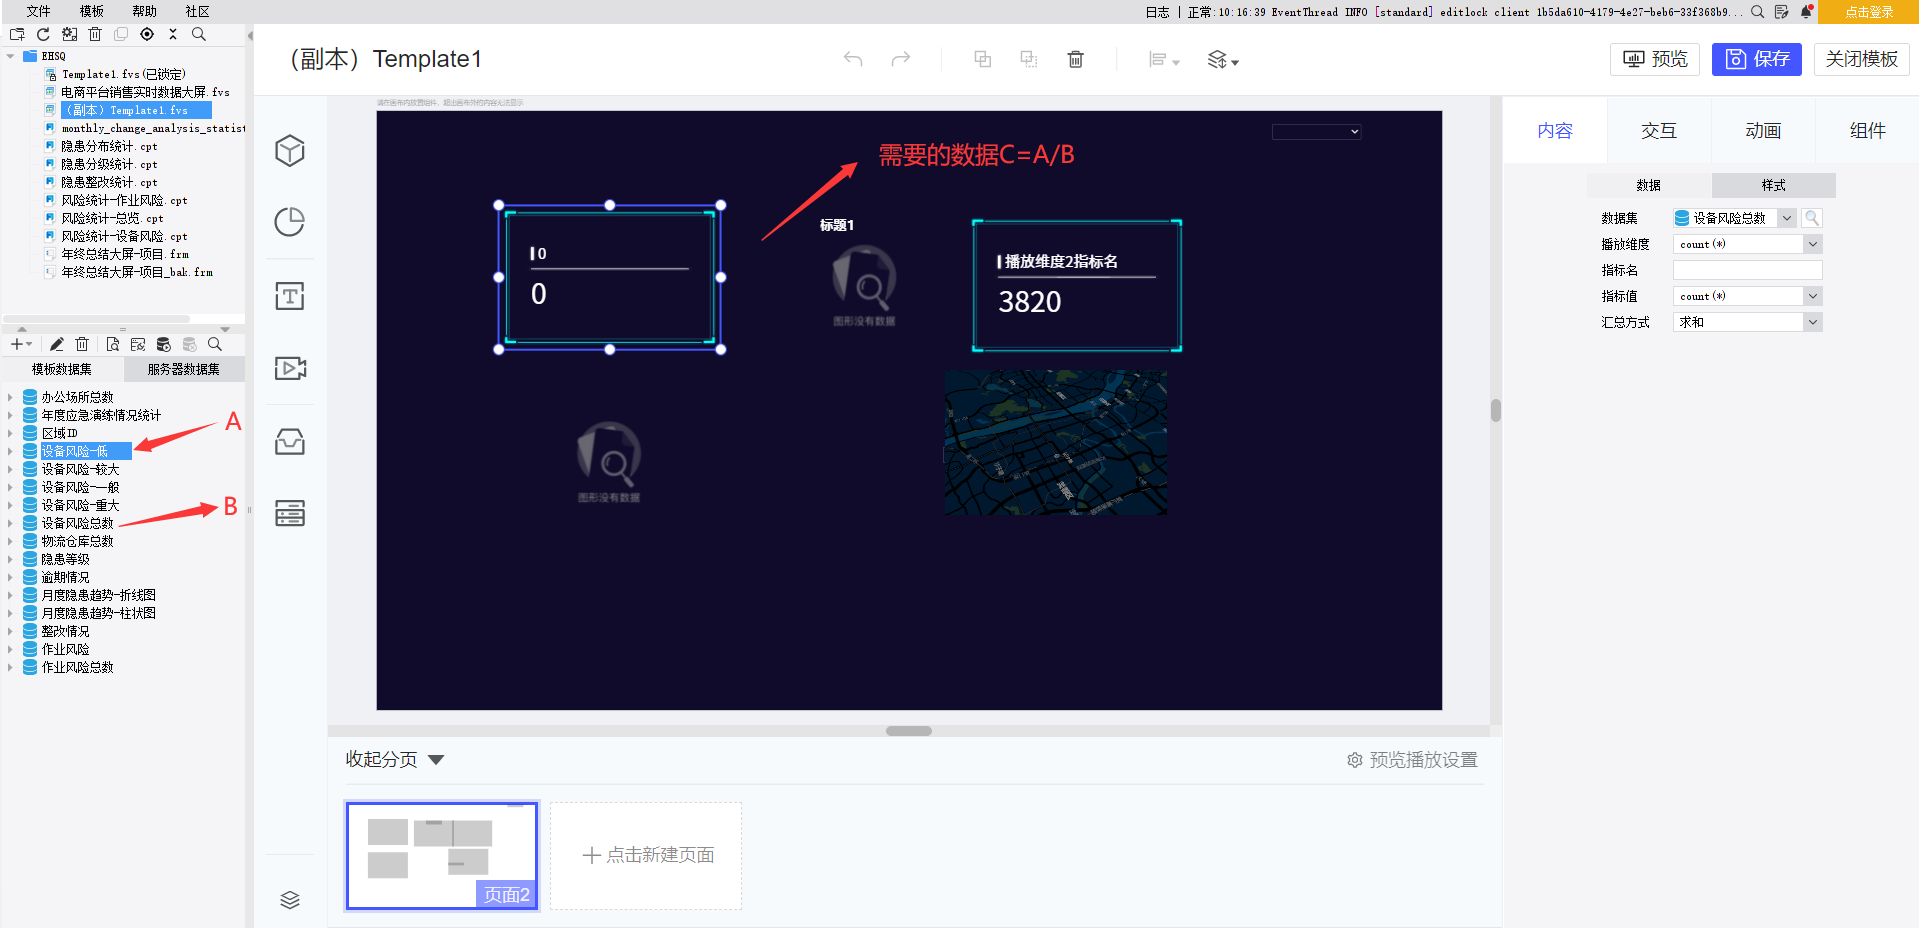The image size is (1919, 928).
Task: Refresh the file tree with the reload icon
Action: [43, 34]
